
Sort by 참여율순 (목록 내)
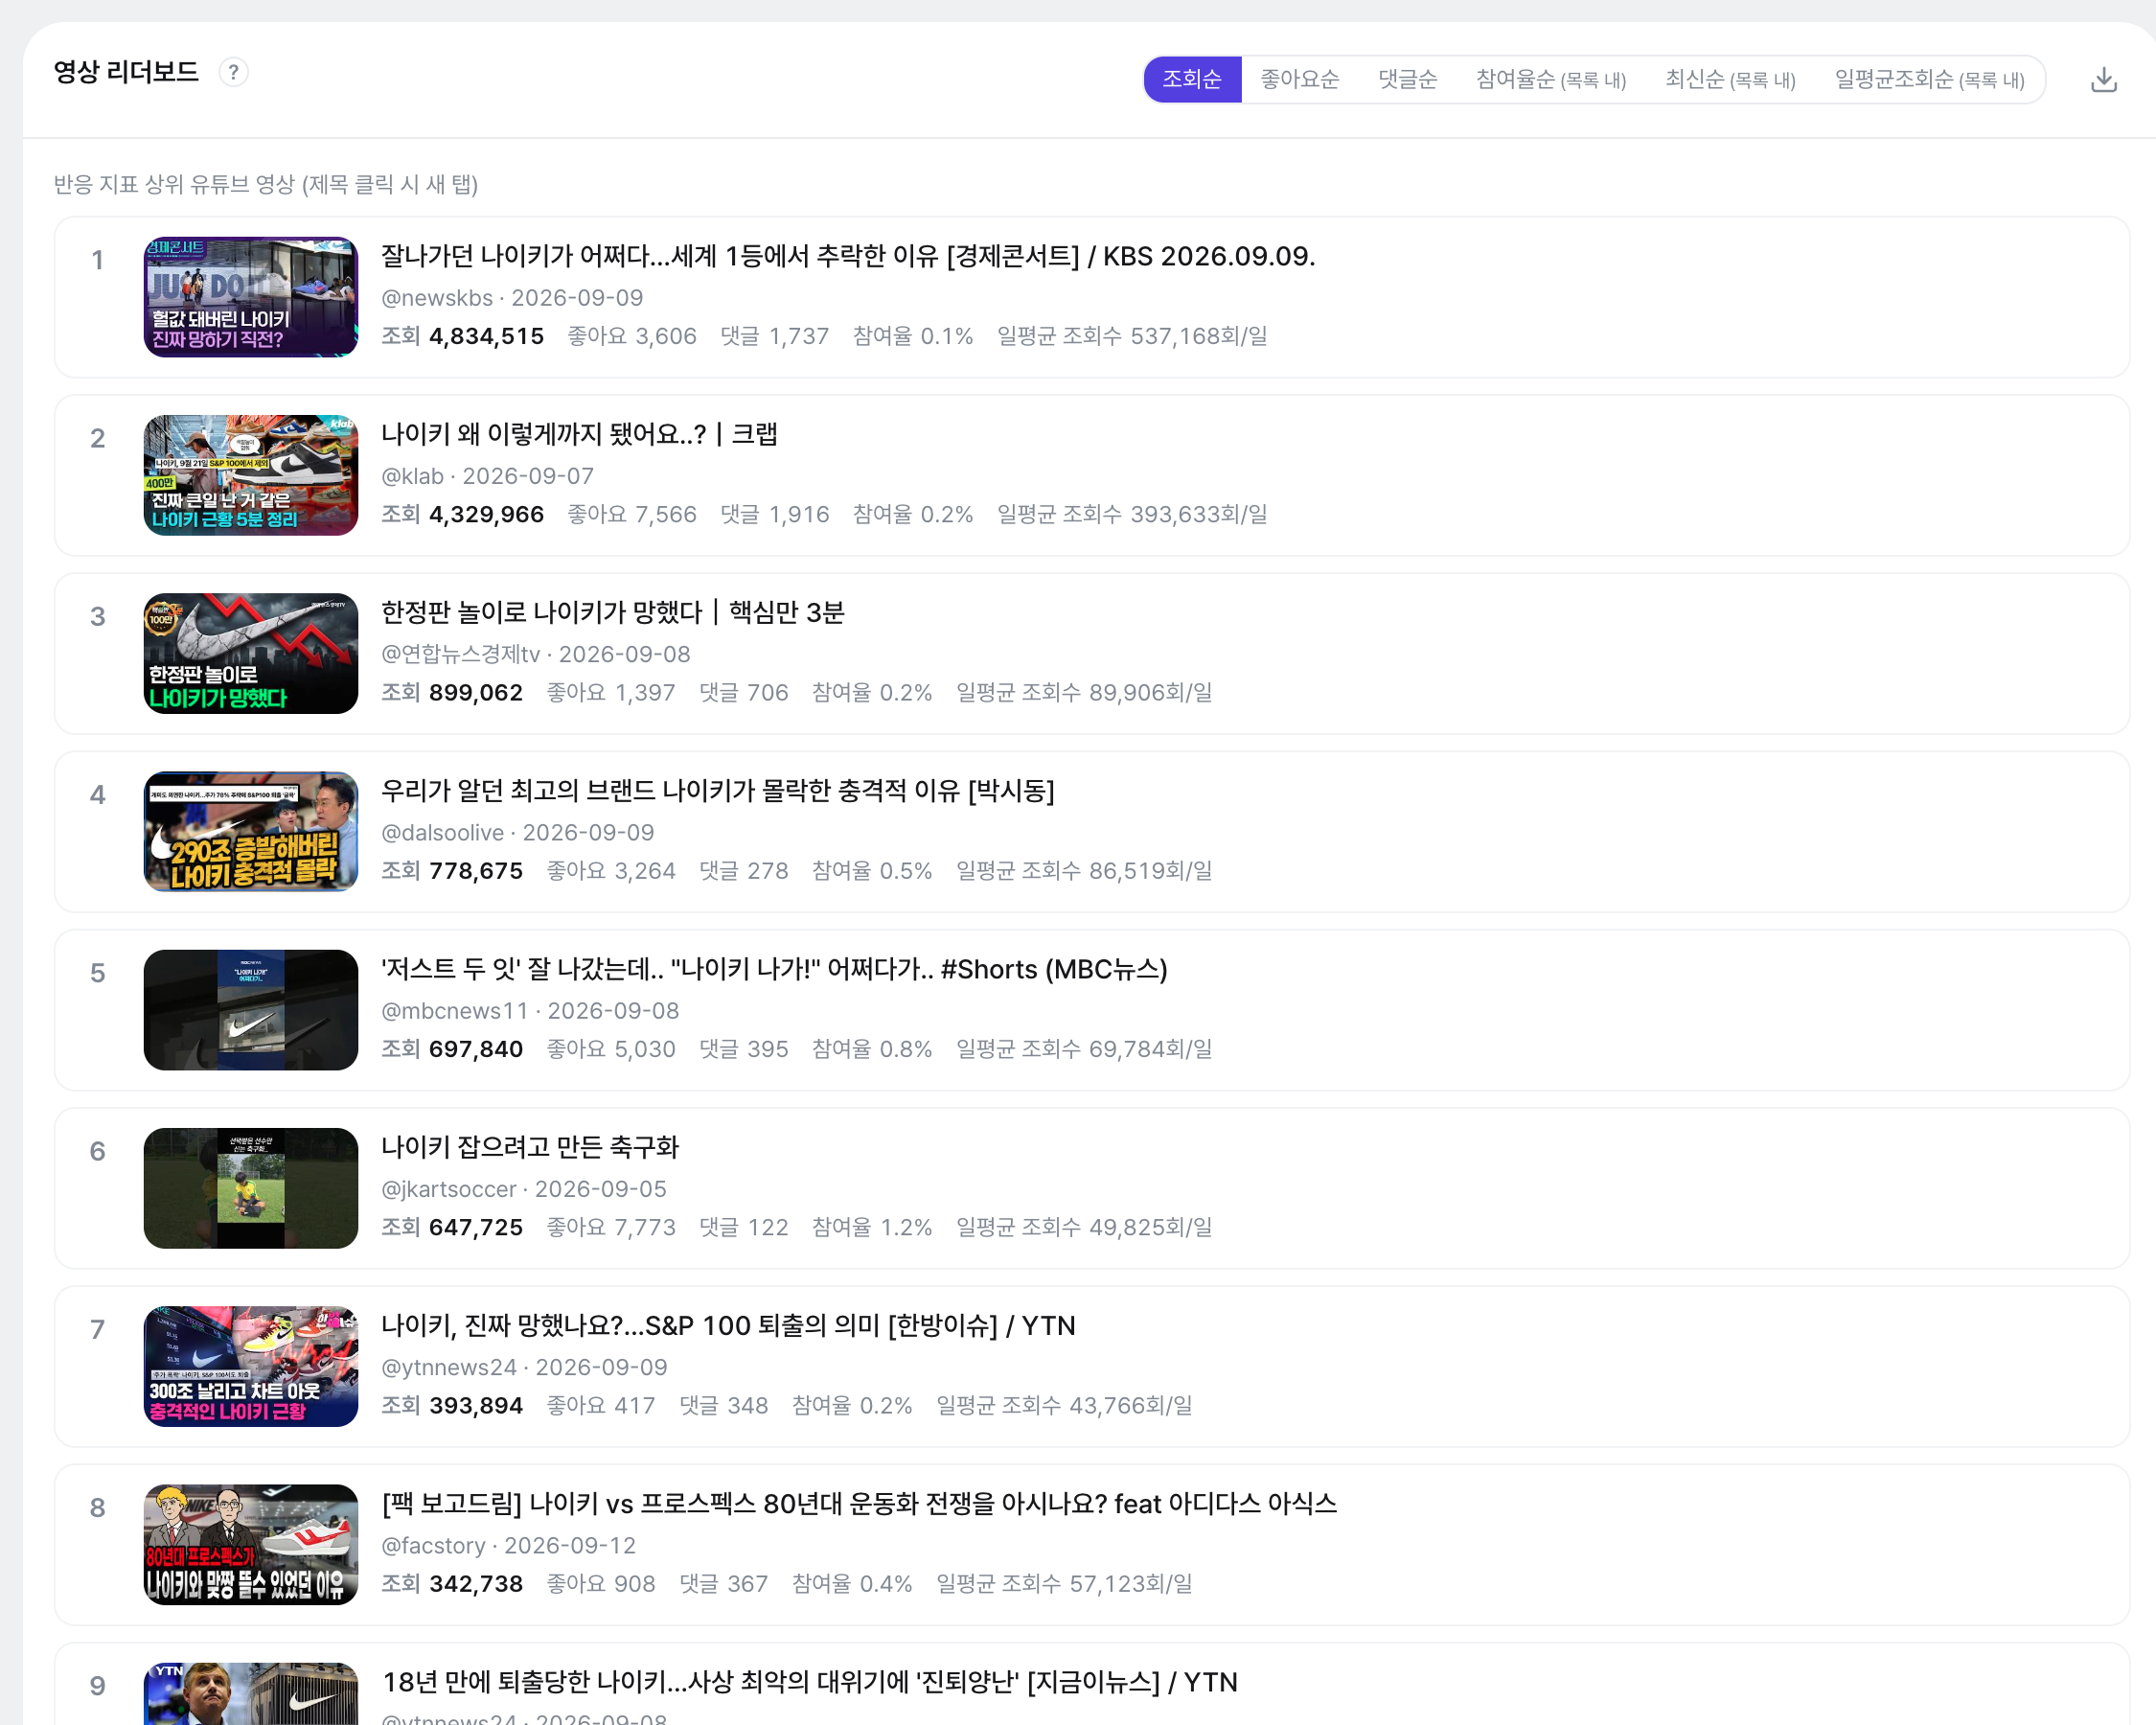(1551, 79)
